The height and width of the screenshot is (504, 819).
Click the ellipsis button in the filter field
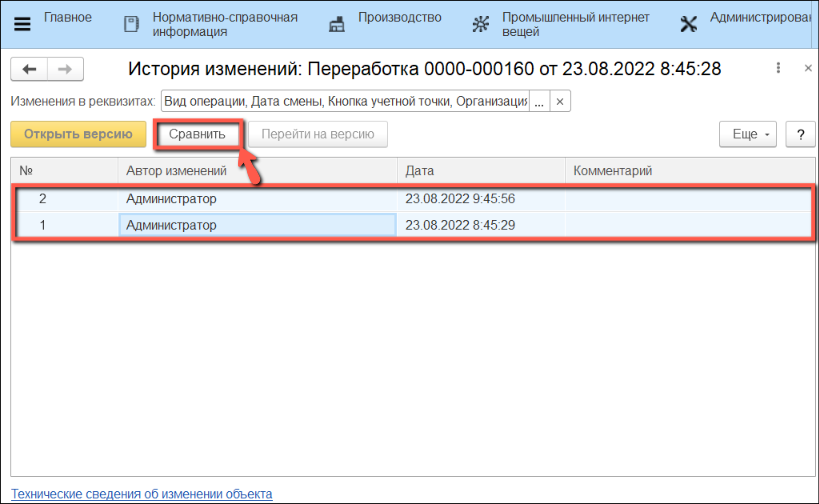point(538,102)
